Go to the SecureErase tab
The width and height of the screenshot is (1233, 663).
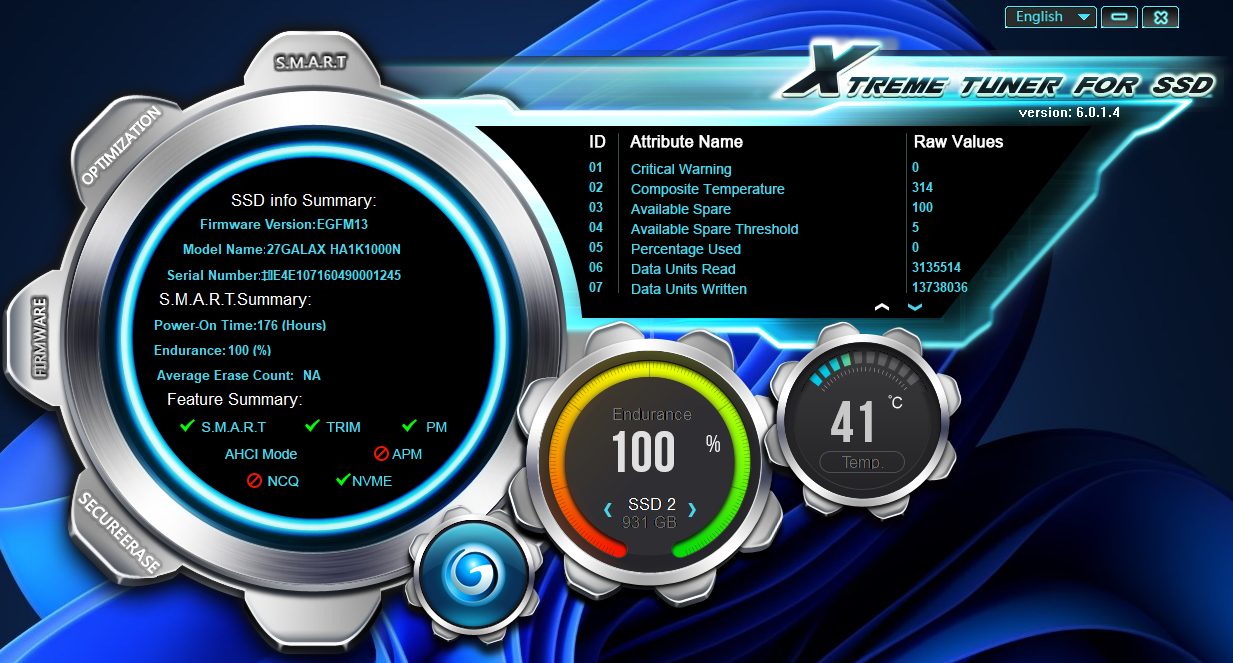[119, 533]
